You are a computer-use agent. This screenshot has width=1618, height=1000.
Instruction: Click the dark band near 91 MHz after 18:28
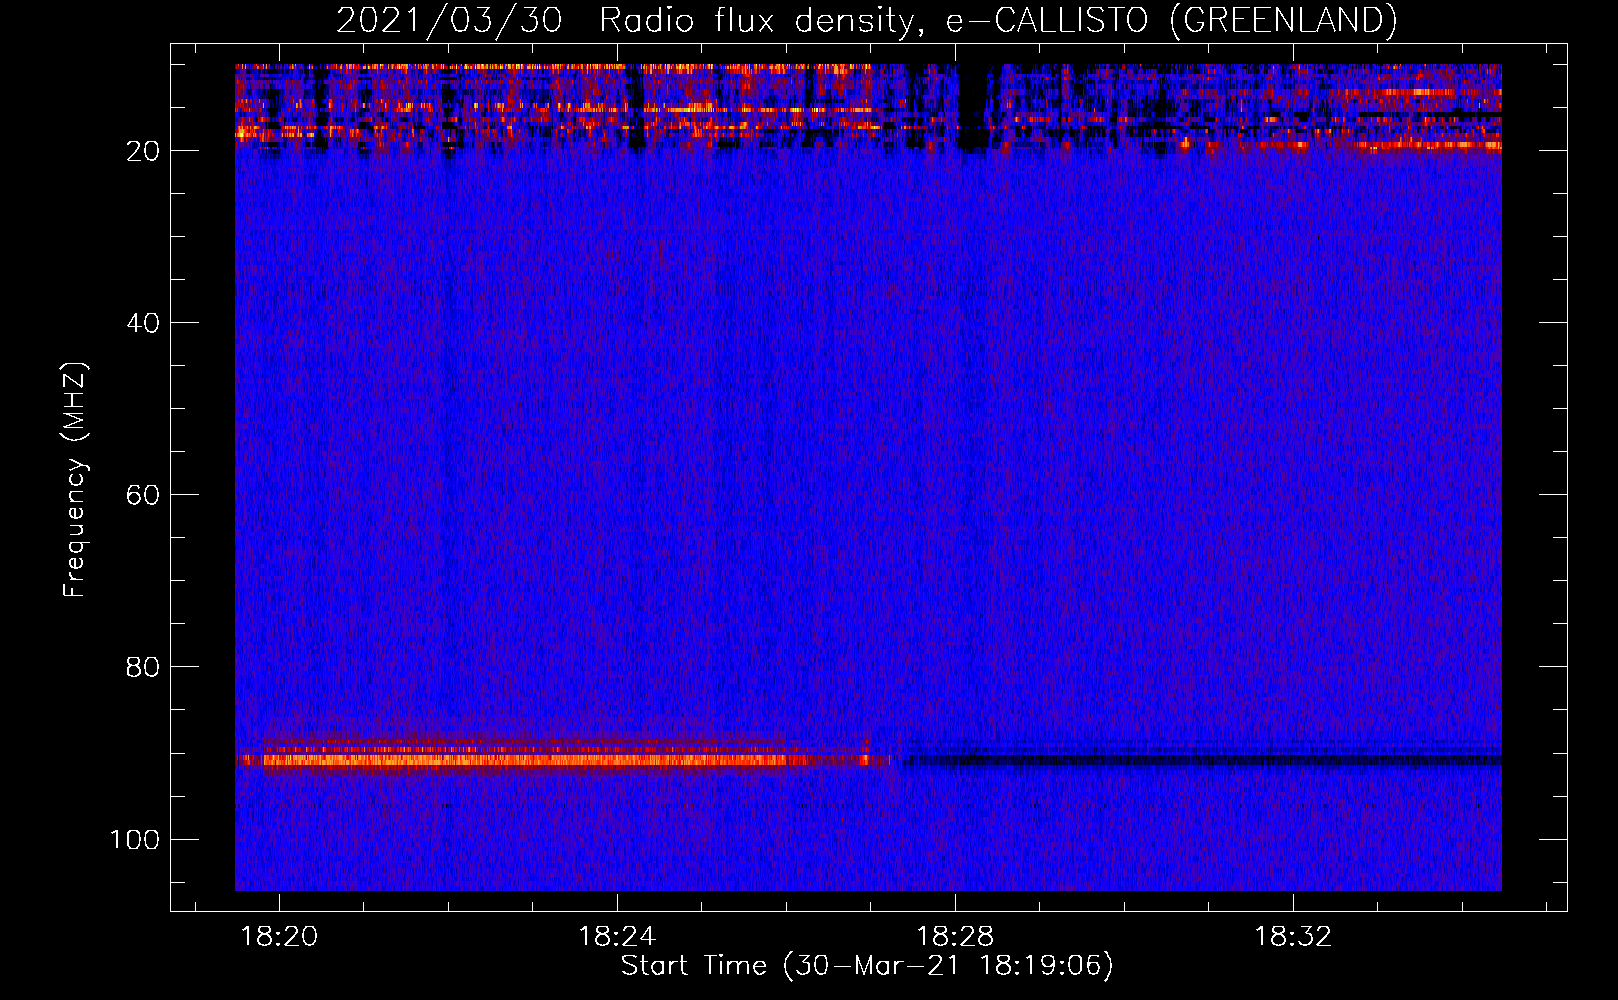click(x=1202, y=760)
